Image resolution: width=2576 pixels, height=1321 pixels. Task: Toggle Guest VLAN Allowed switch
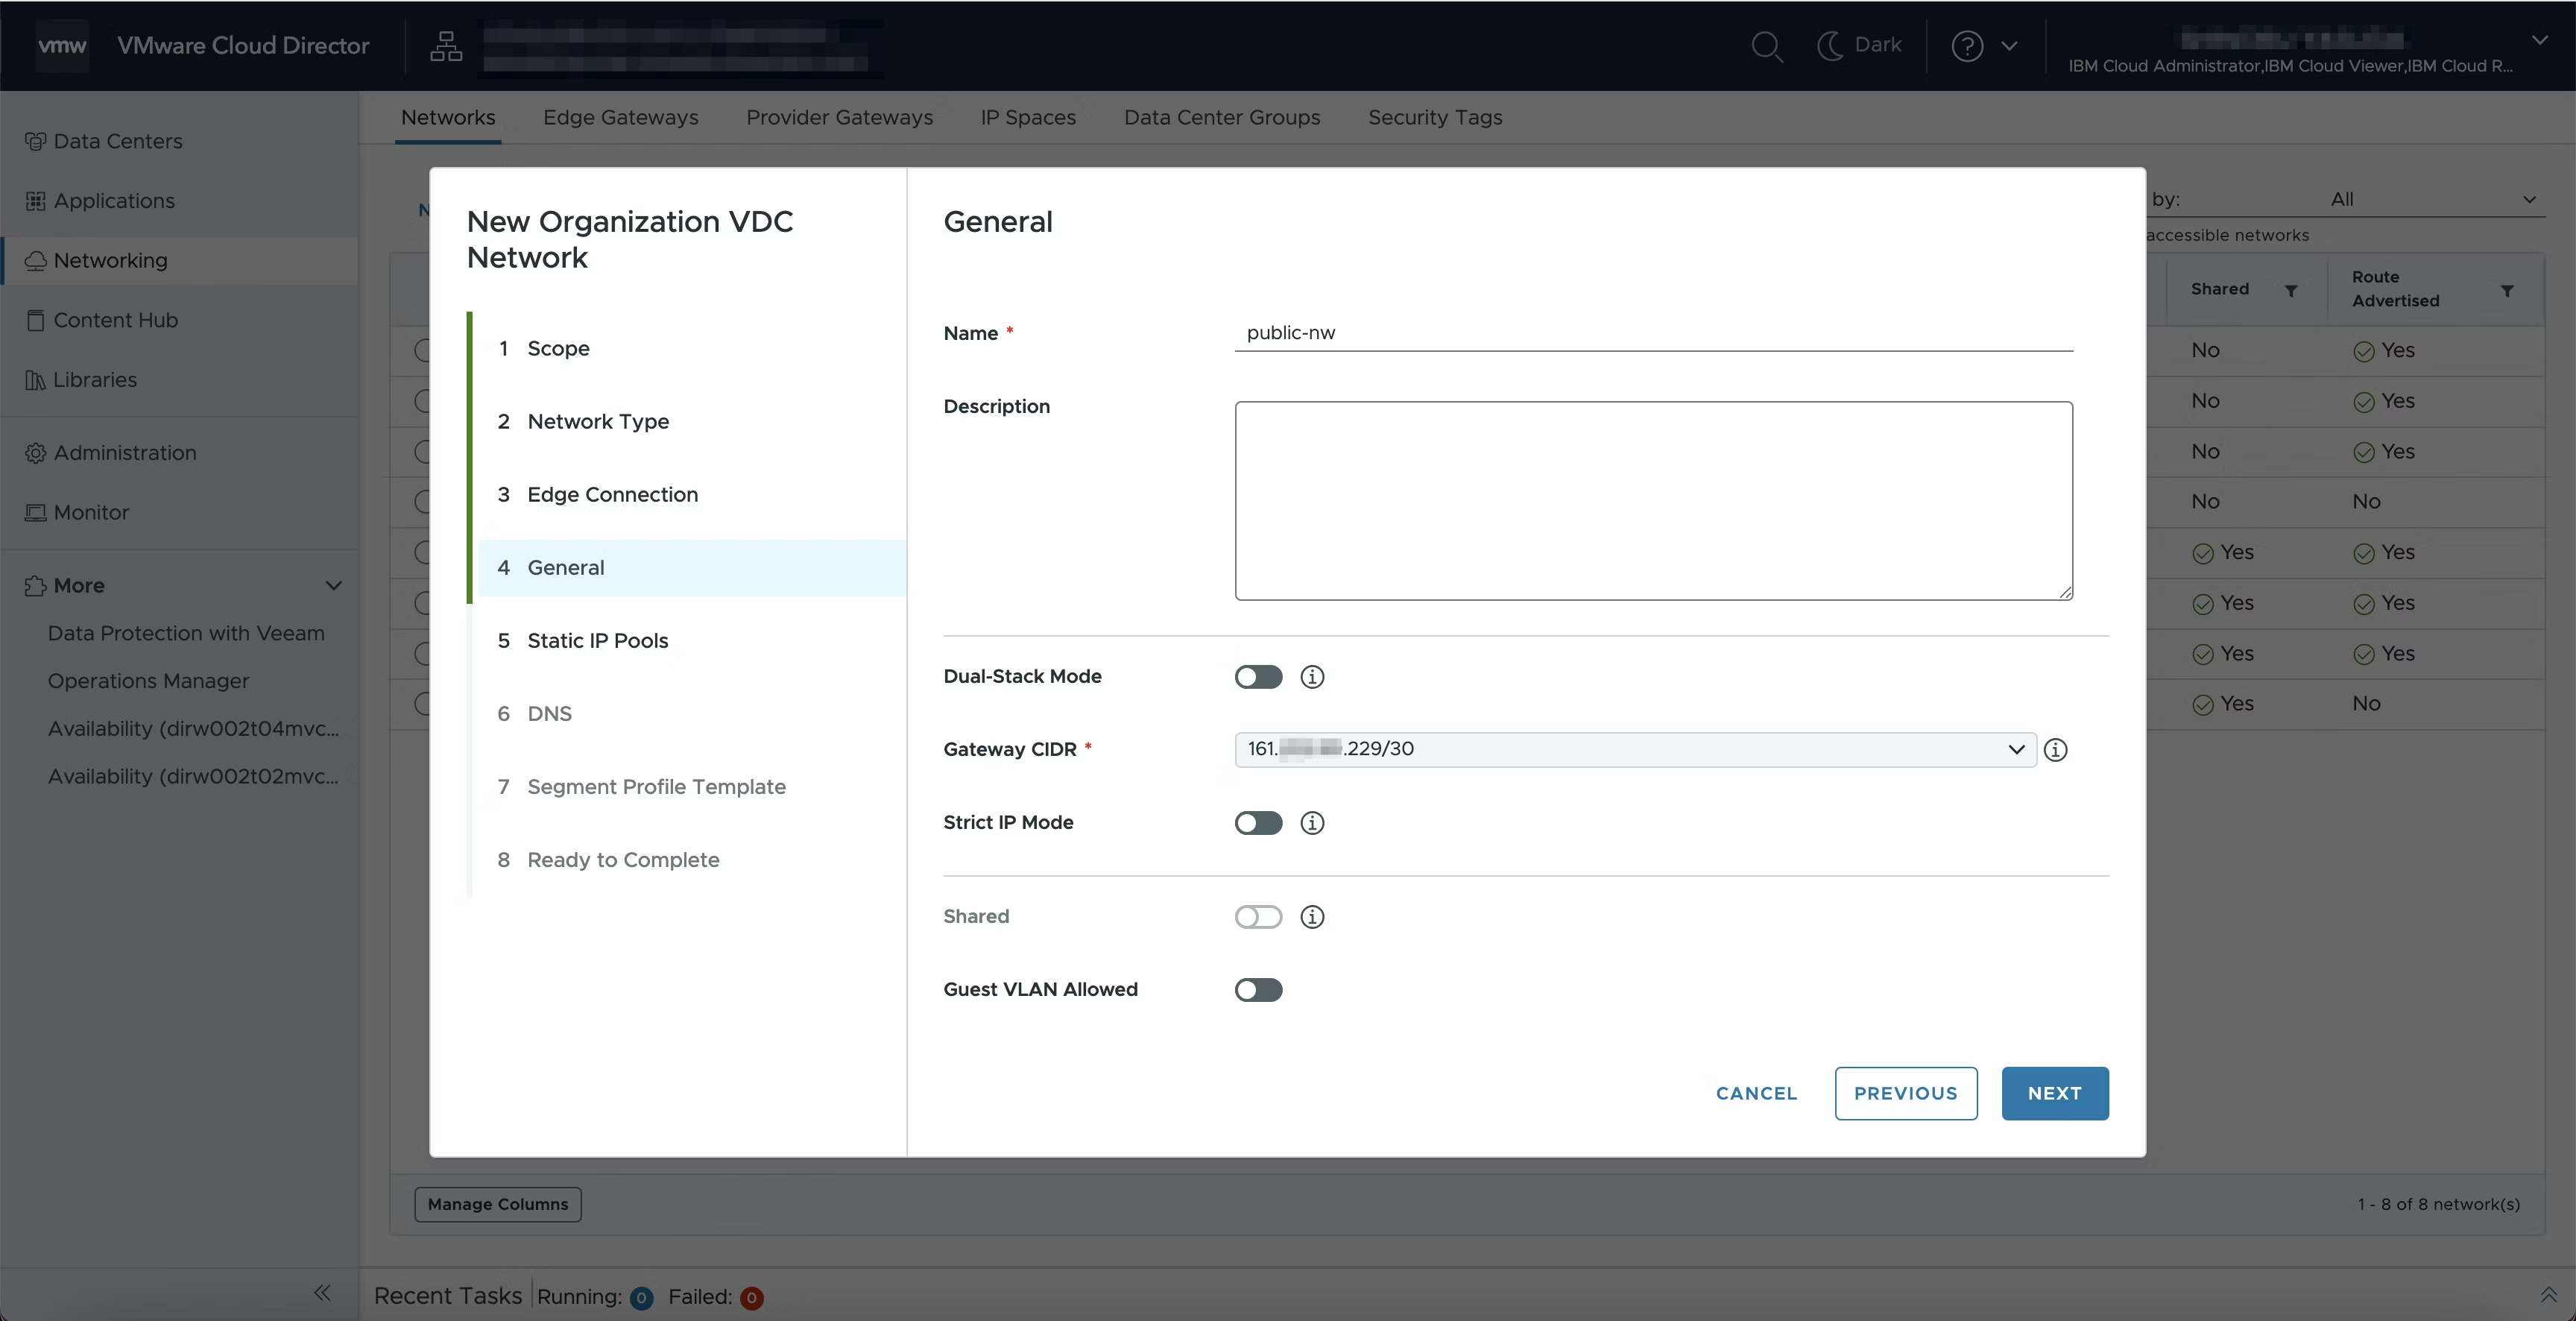[1258, 990]
